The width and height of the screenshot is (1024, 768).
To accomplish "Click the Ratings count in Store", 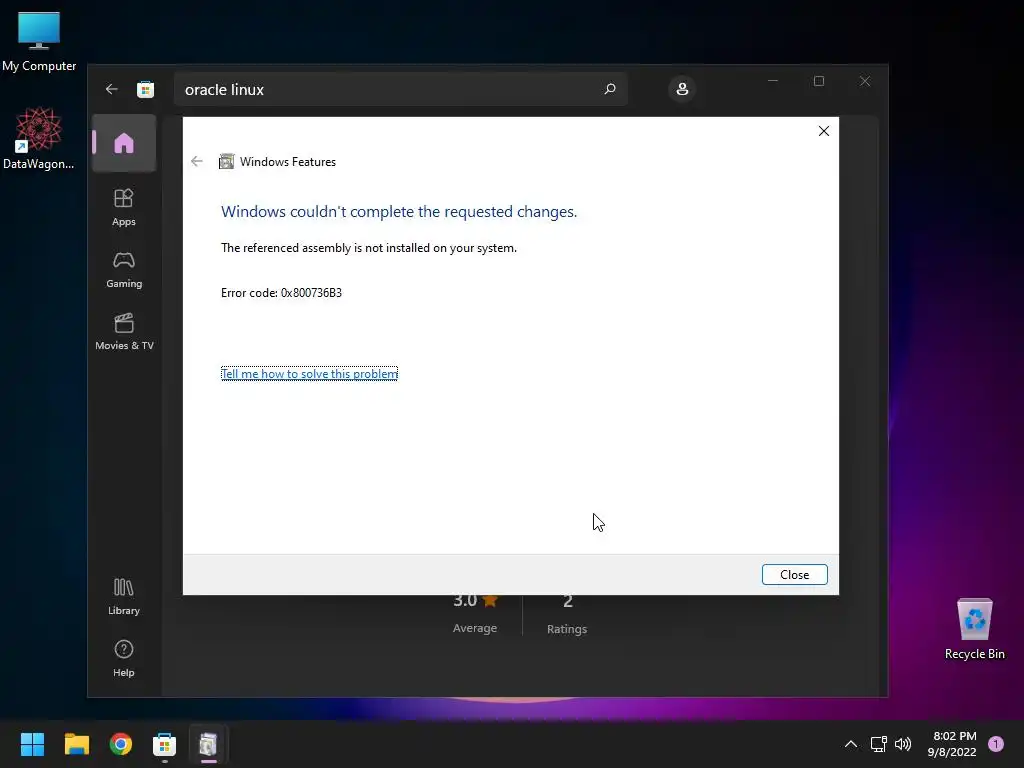I will pyautogui.click(x=567, y=615).
